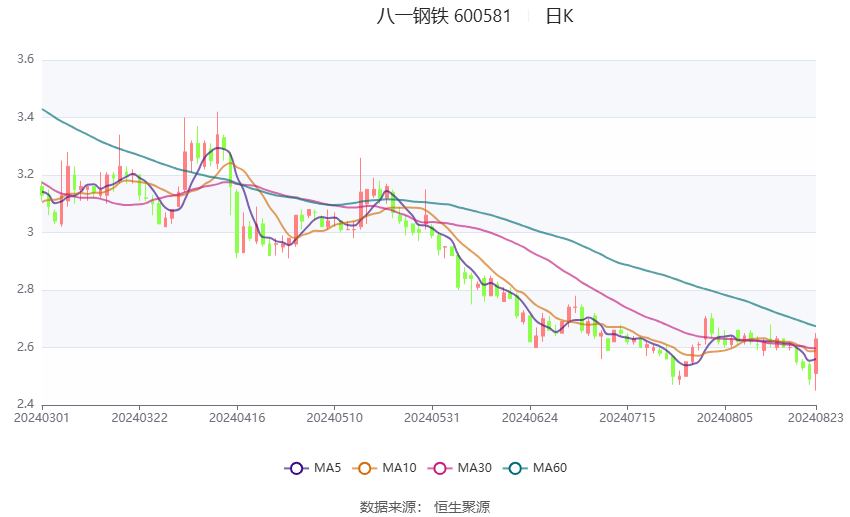The width and height of the screenshot is (850, 517).
Task: Click the 3.6 y-axis label
Action: point(25,59)
